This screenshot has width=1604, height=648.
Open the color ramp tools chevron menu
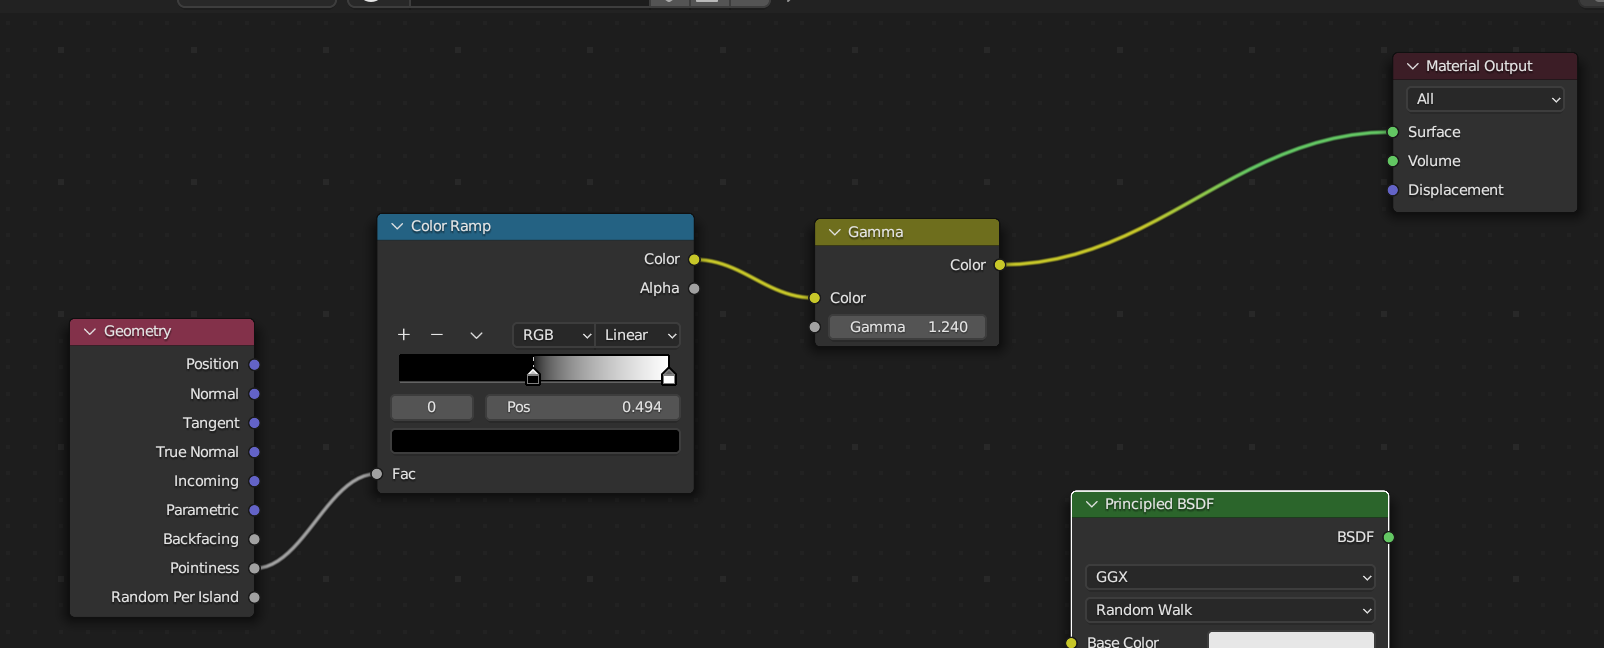tap(476, 335)
